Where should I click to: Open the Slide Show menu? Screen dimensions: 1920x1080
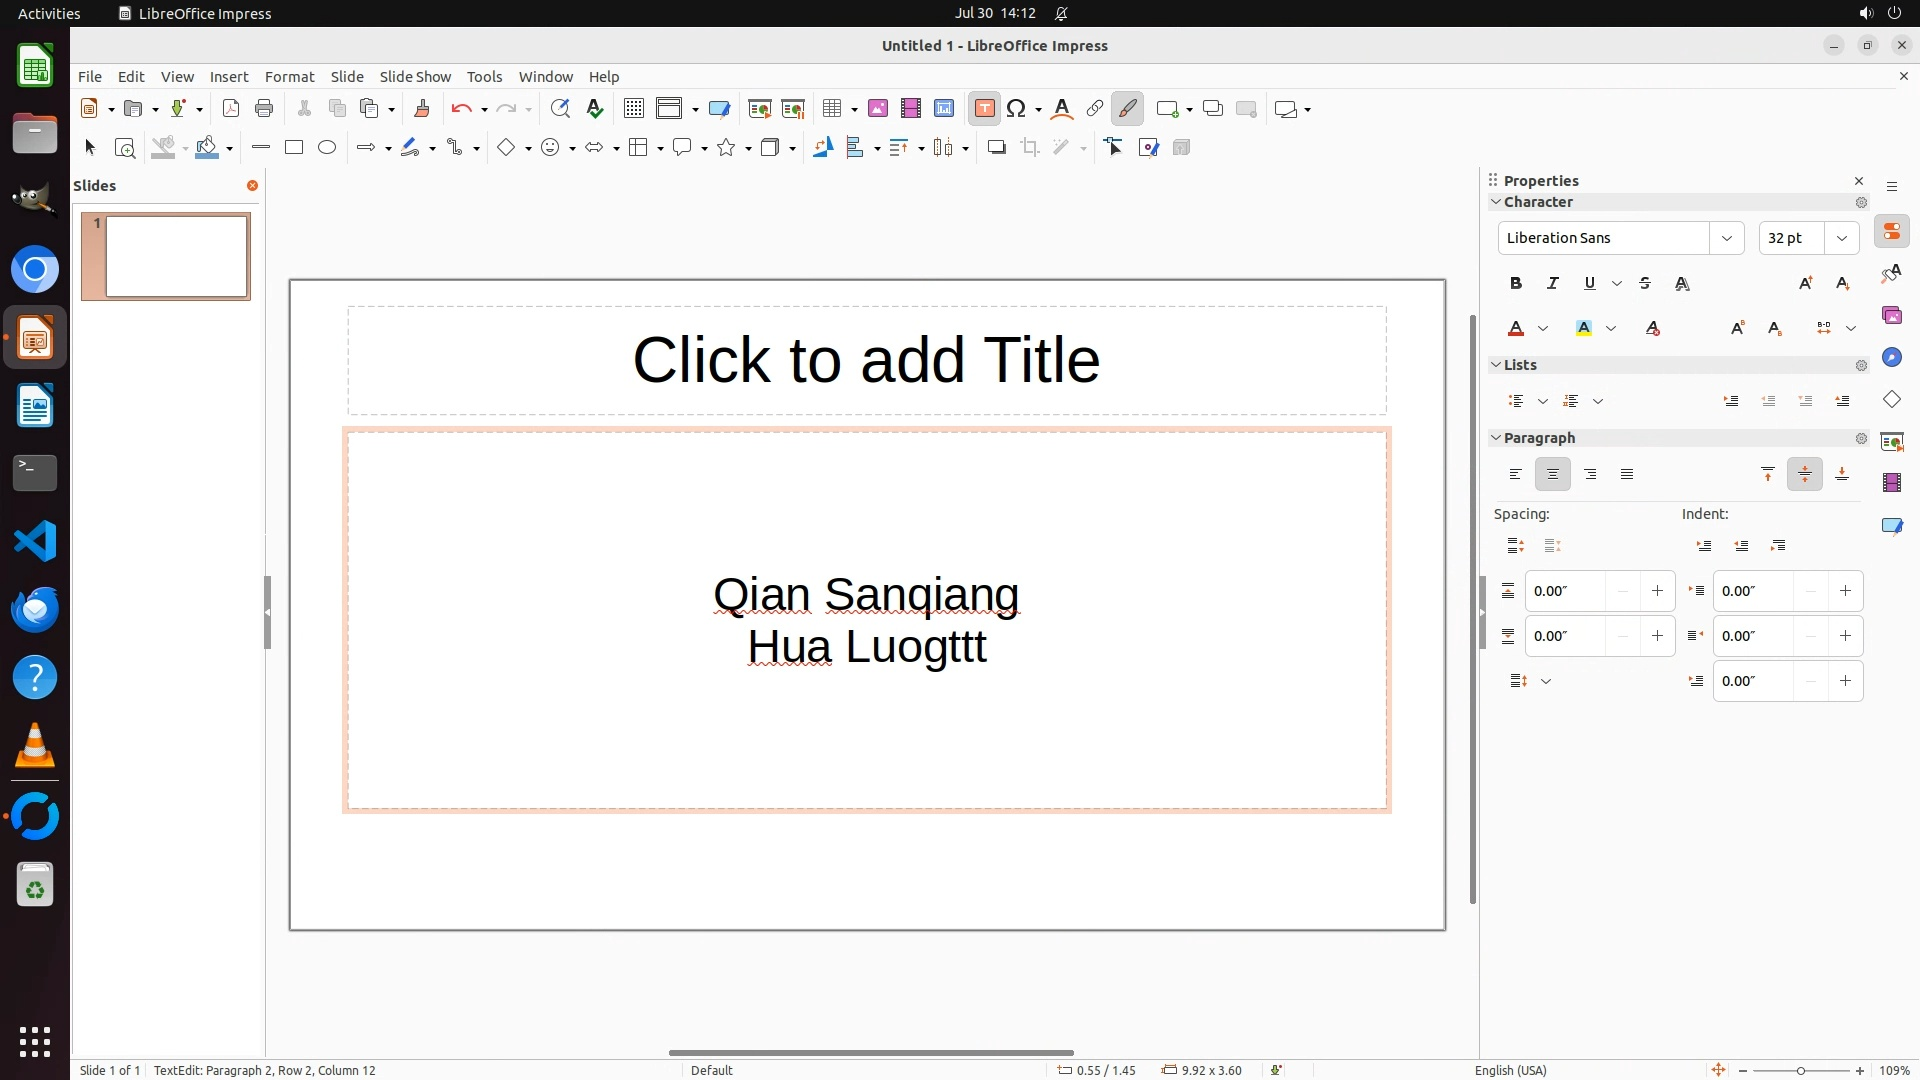(415, 77)
